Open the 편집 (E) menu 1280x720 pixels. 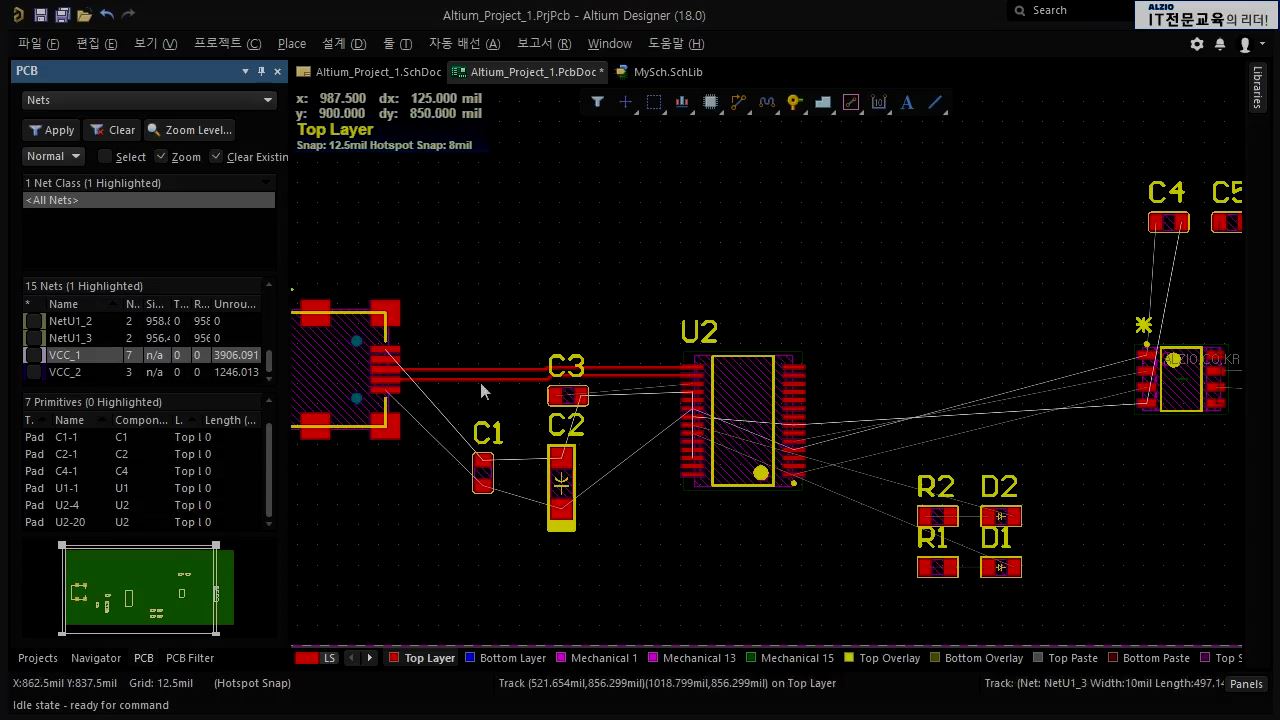tap(96, 44)
